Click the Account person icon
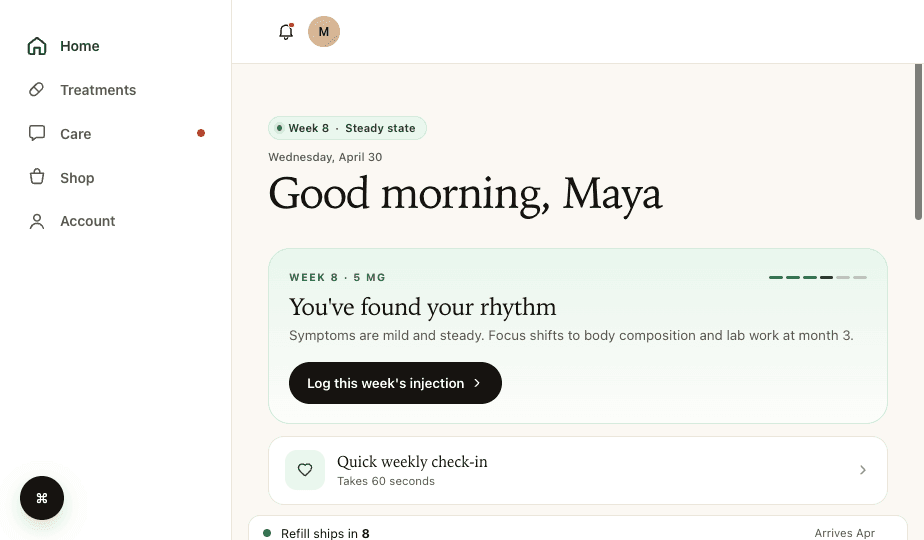Image resolution: width=924 pixels, height=540 pixels. pos(37,221)
